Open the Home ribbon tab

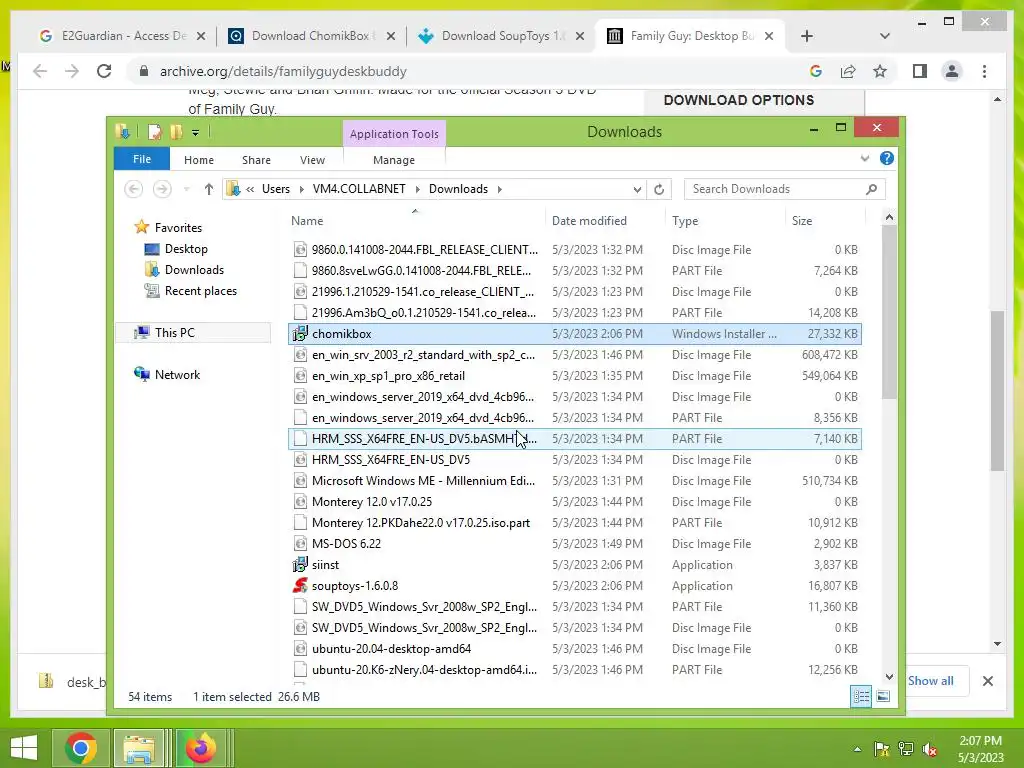point(199,160)
